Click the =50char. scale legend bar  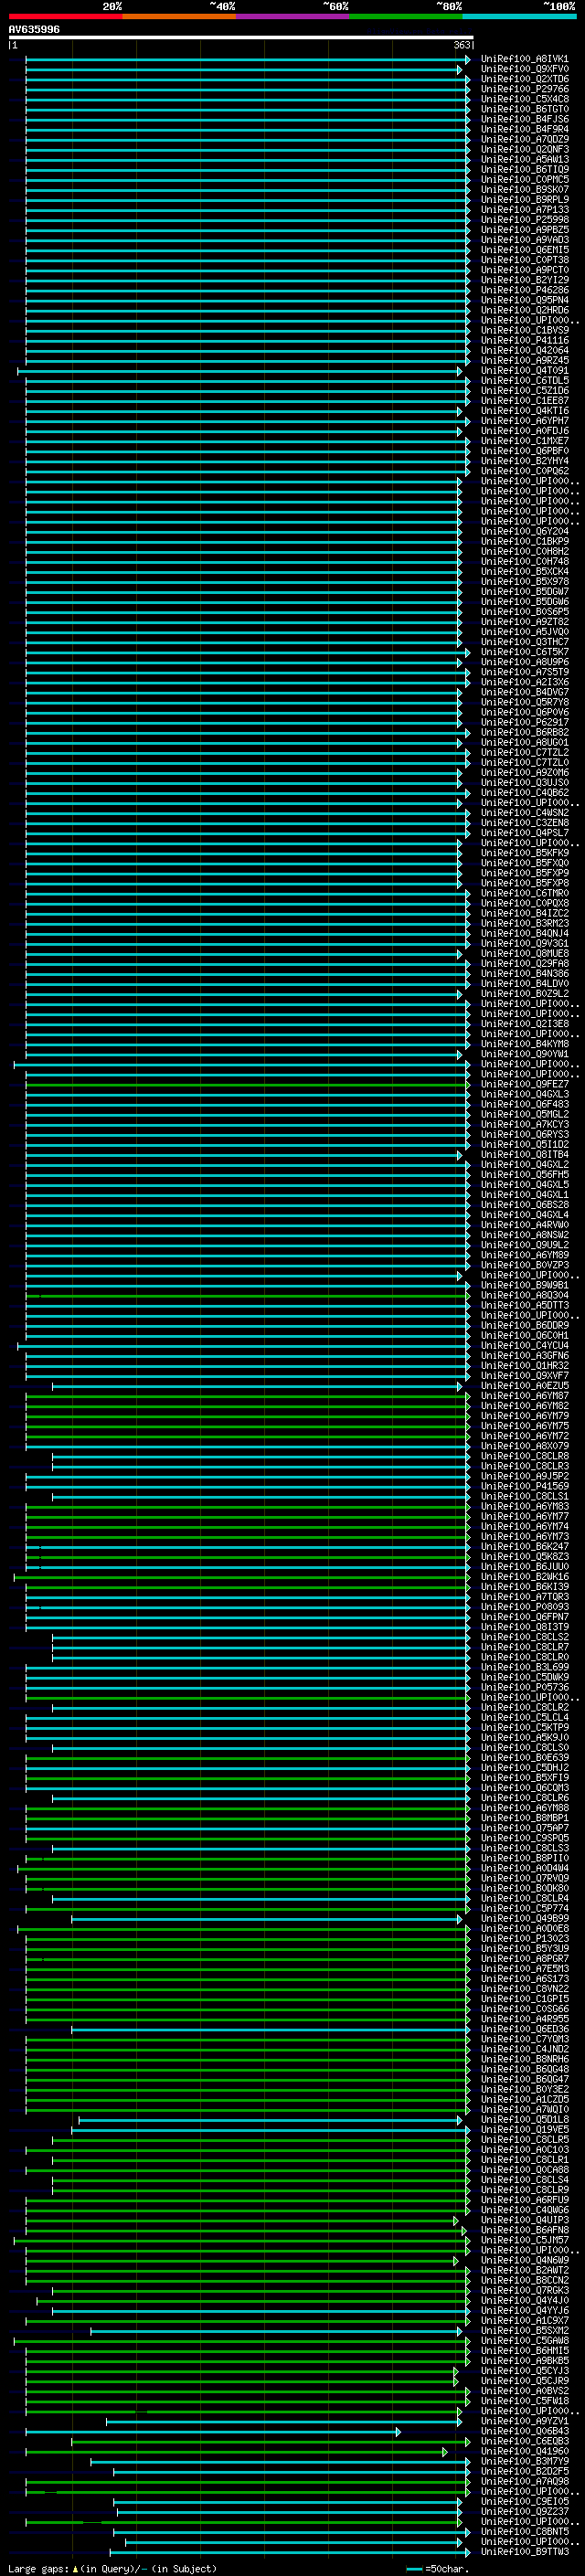point(415,2569)
